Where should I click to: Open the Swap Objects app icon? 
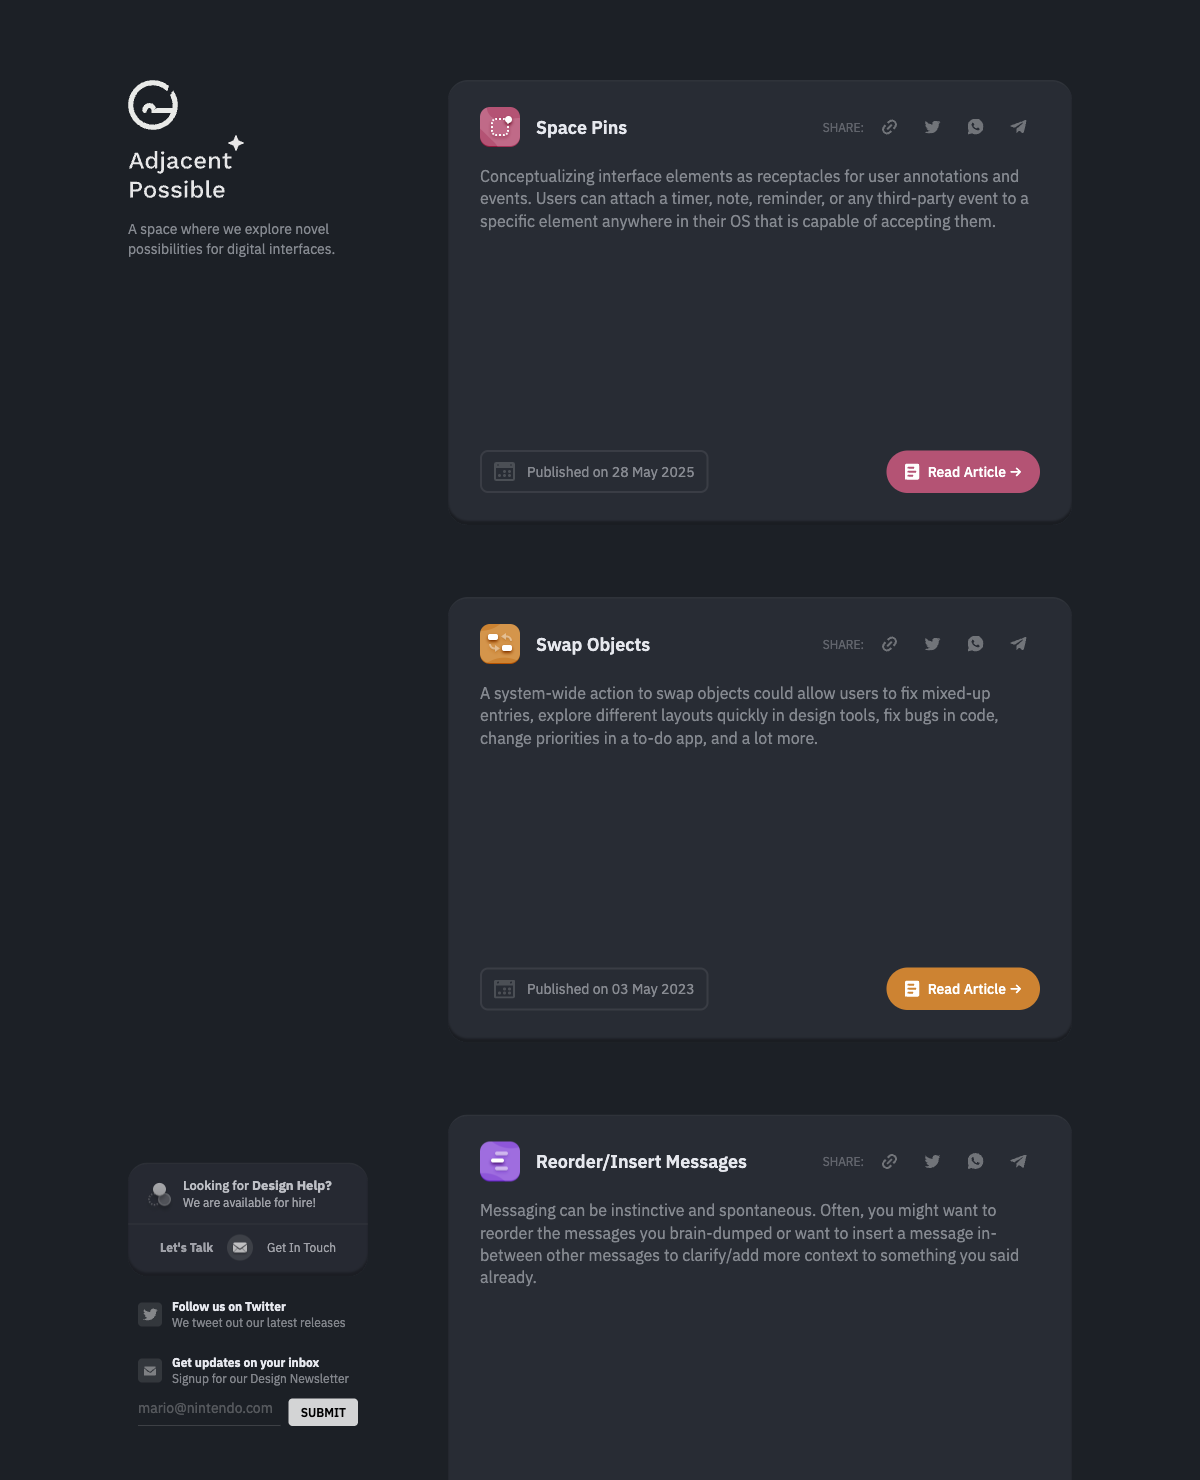500,644
